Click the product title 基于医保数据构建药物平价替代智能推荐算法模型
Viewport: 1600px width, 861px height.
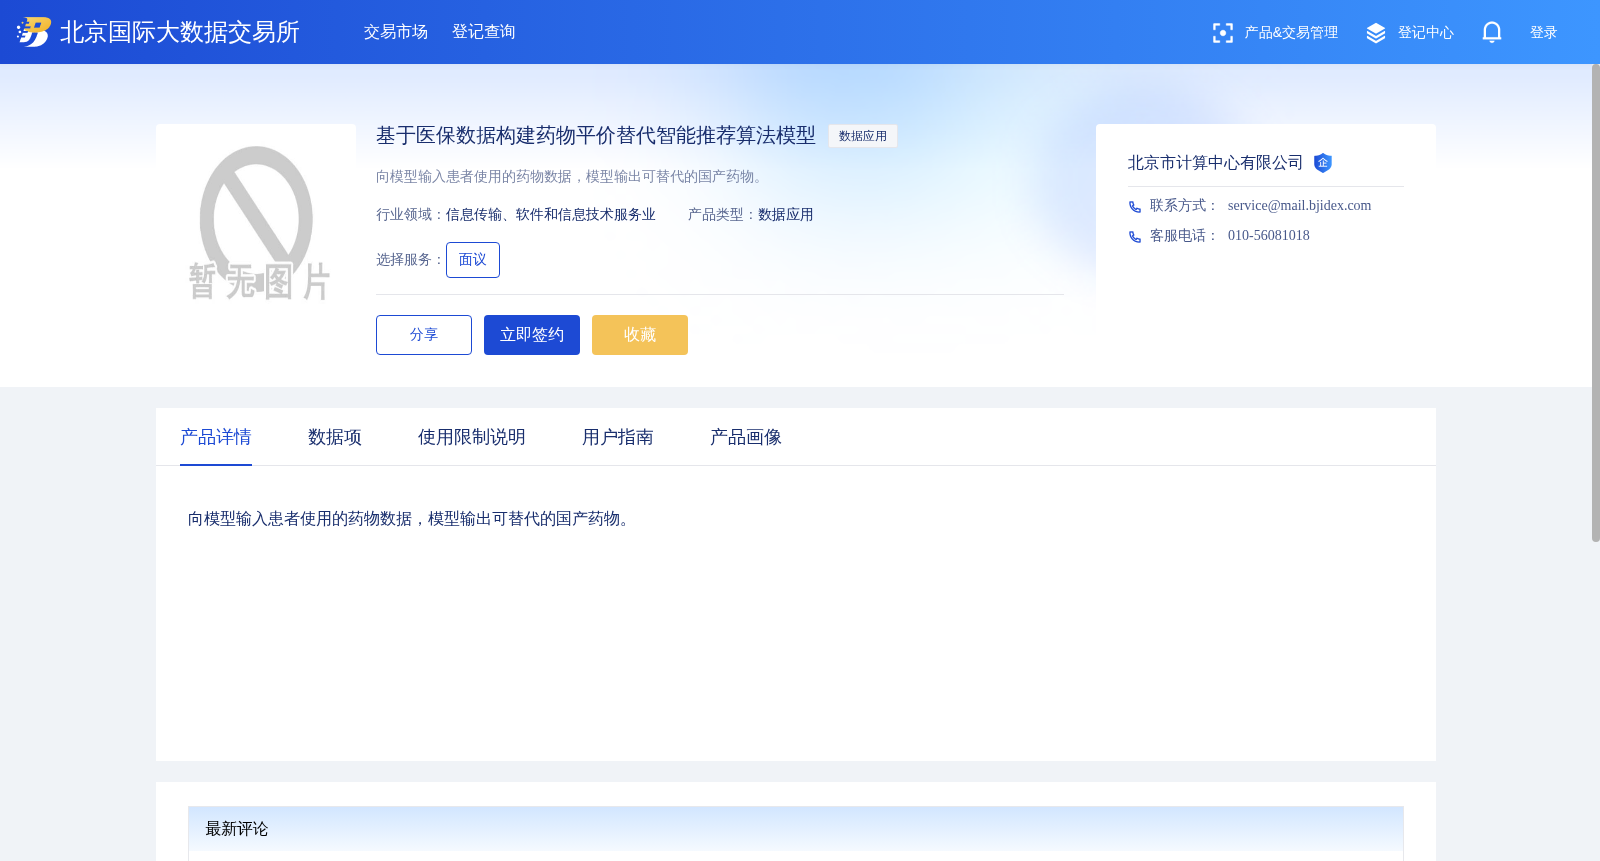click(596, 136)
